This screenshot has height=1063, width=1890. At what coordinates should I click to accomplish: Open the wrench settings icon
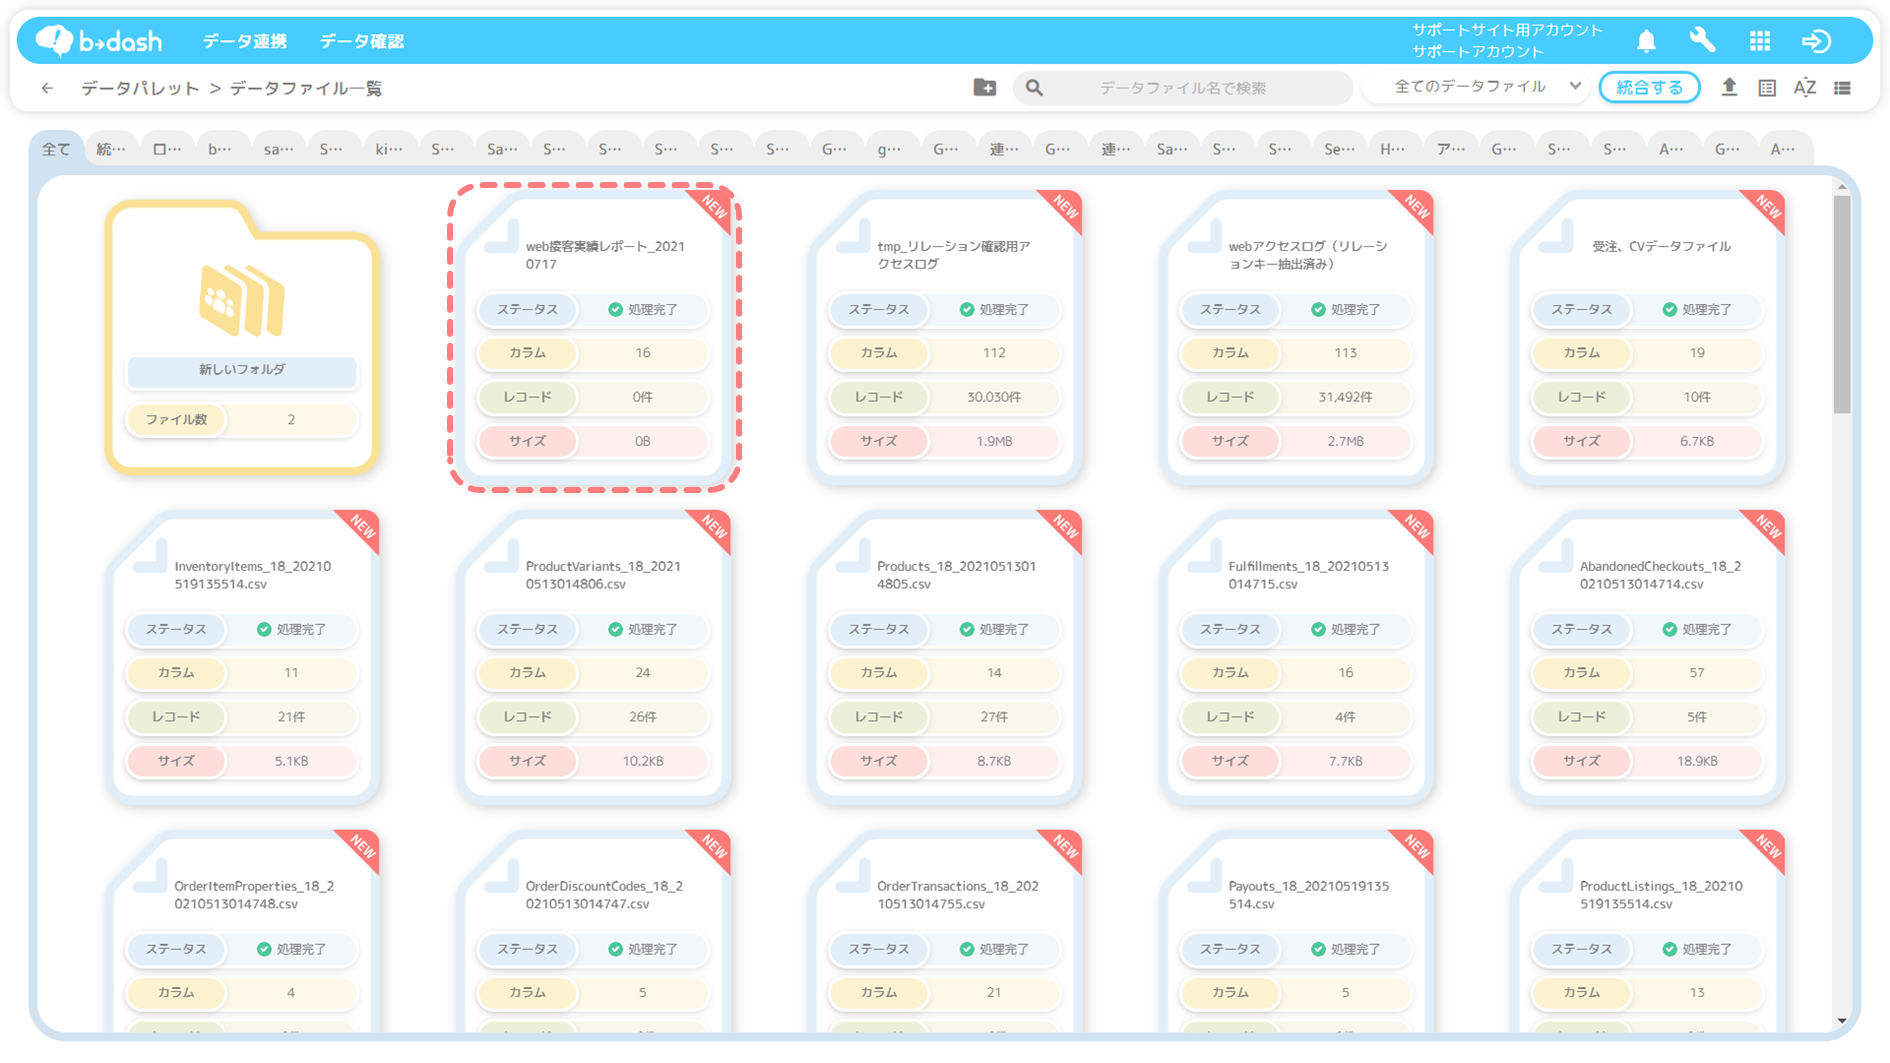tap(1702, 40)
